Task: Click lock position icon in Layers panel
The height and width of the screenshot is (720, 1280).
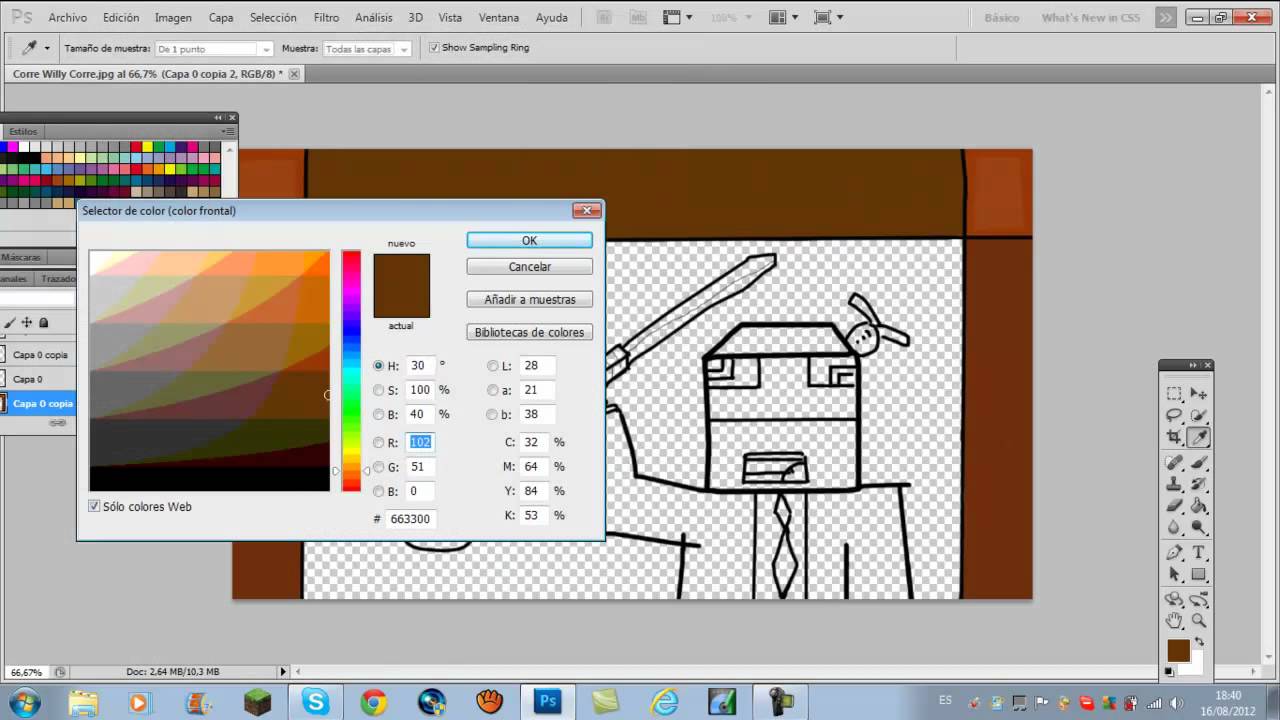Action: [x=27, y=323]
